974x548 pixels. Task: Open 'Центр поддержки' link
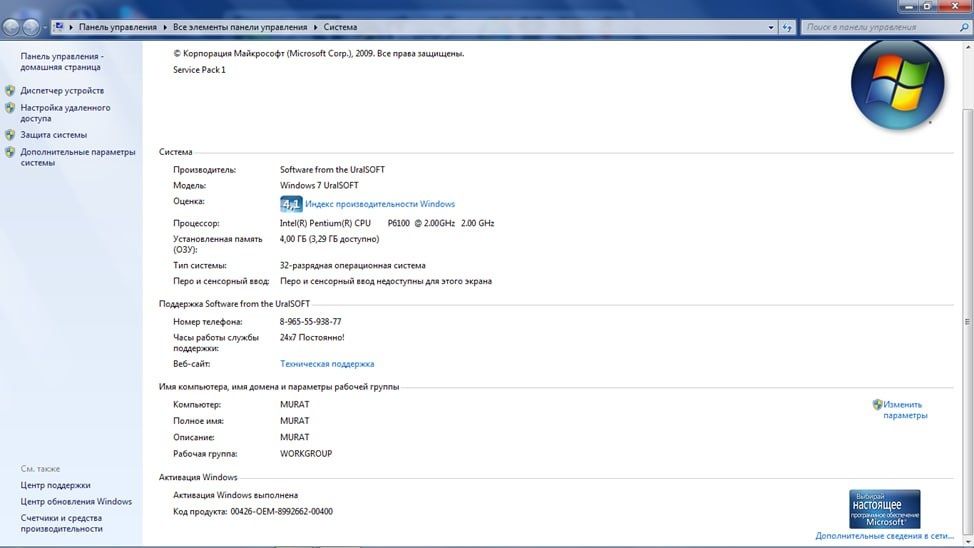click(55, 485)
